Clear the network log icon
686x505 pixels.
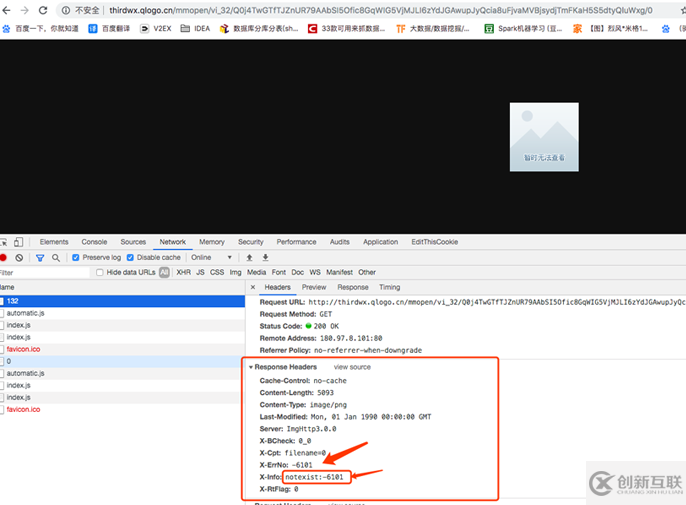(19, 258)
